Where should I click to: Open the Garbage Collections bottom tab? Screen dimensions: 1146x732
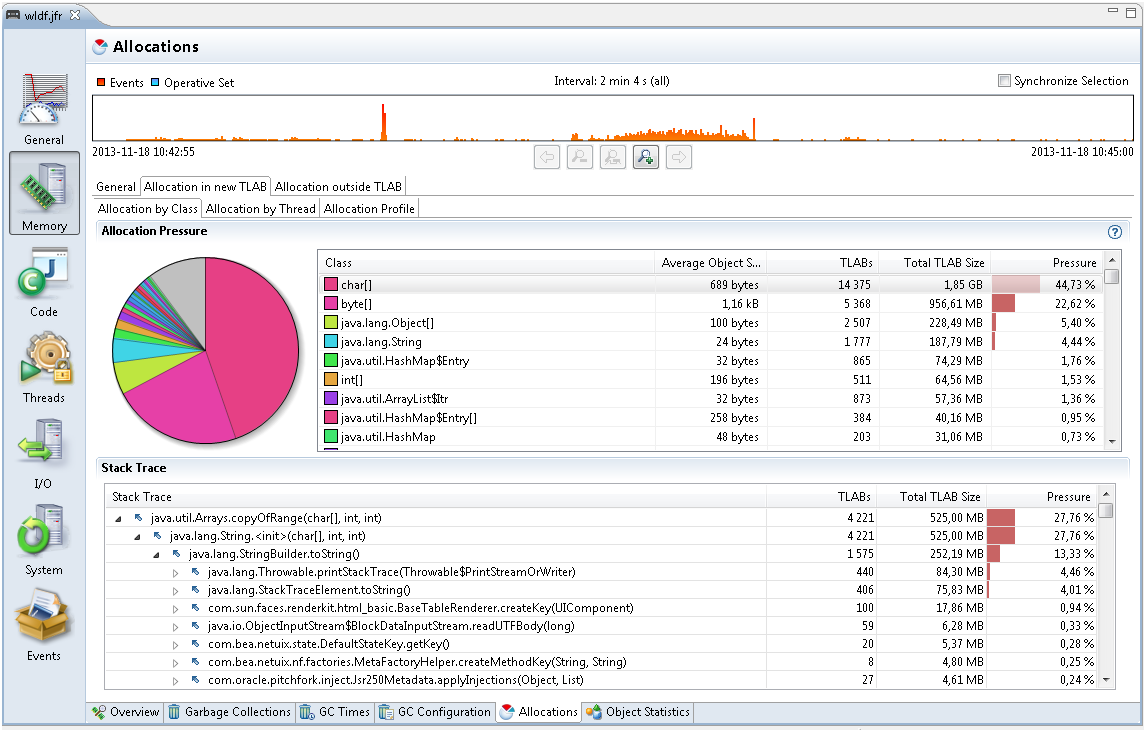(x=229, y=712)
